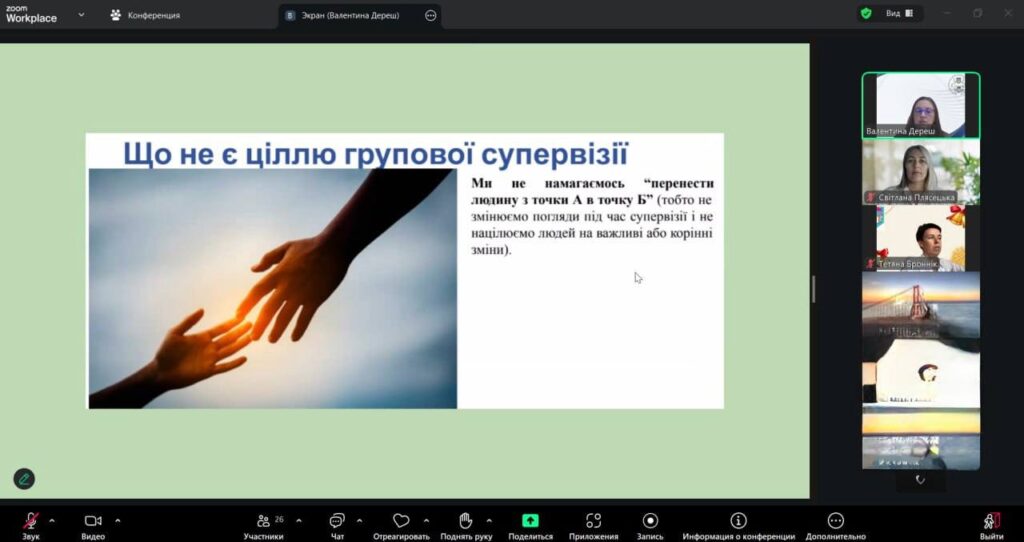Screen dimensions: 1024x542
Task: Click the green Поделиться share screen icon
Action: pyautogui.click(x=530, y=521)
